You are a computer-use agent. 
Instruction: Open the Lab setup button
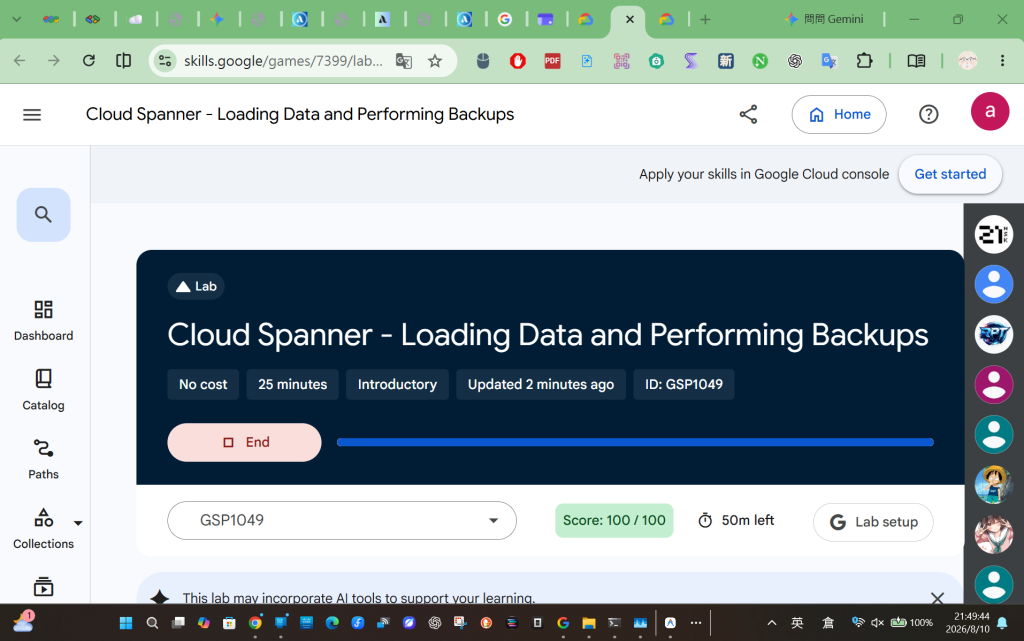tap(873, 522)
